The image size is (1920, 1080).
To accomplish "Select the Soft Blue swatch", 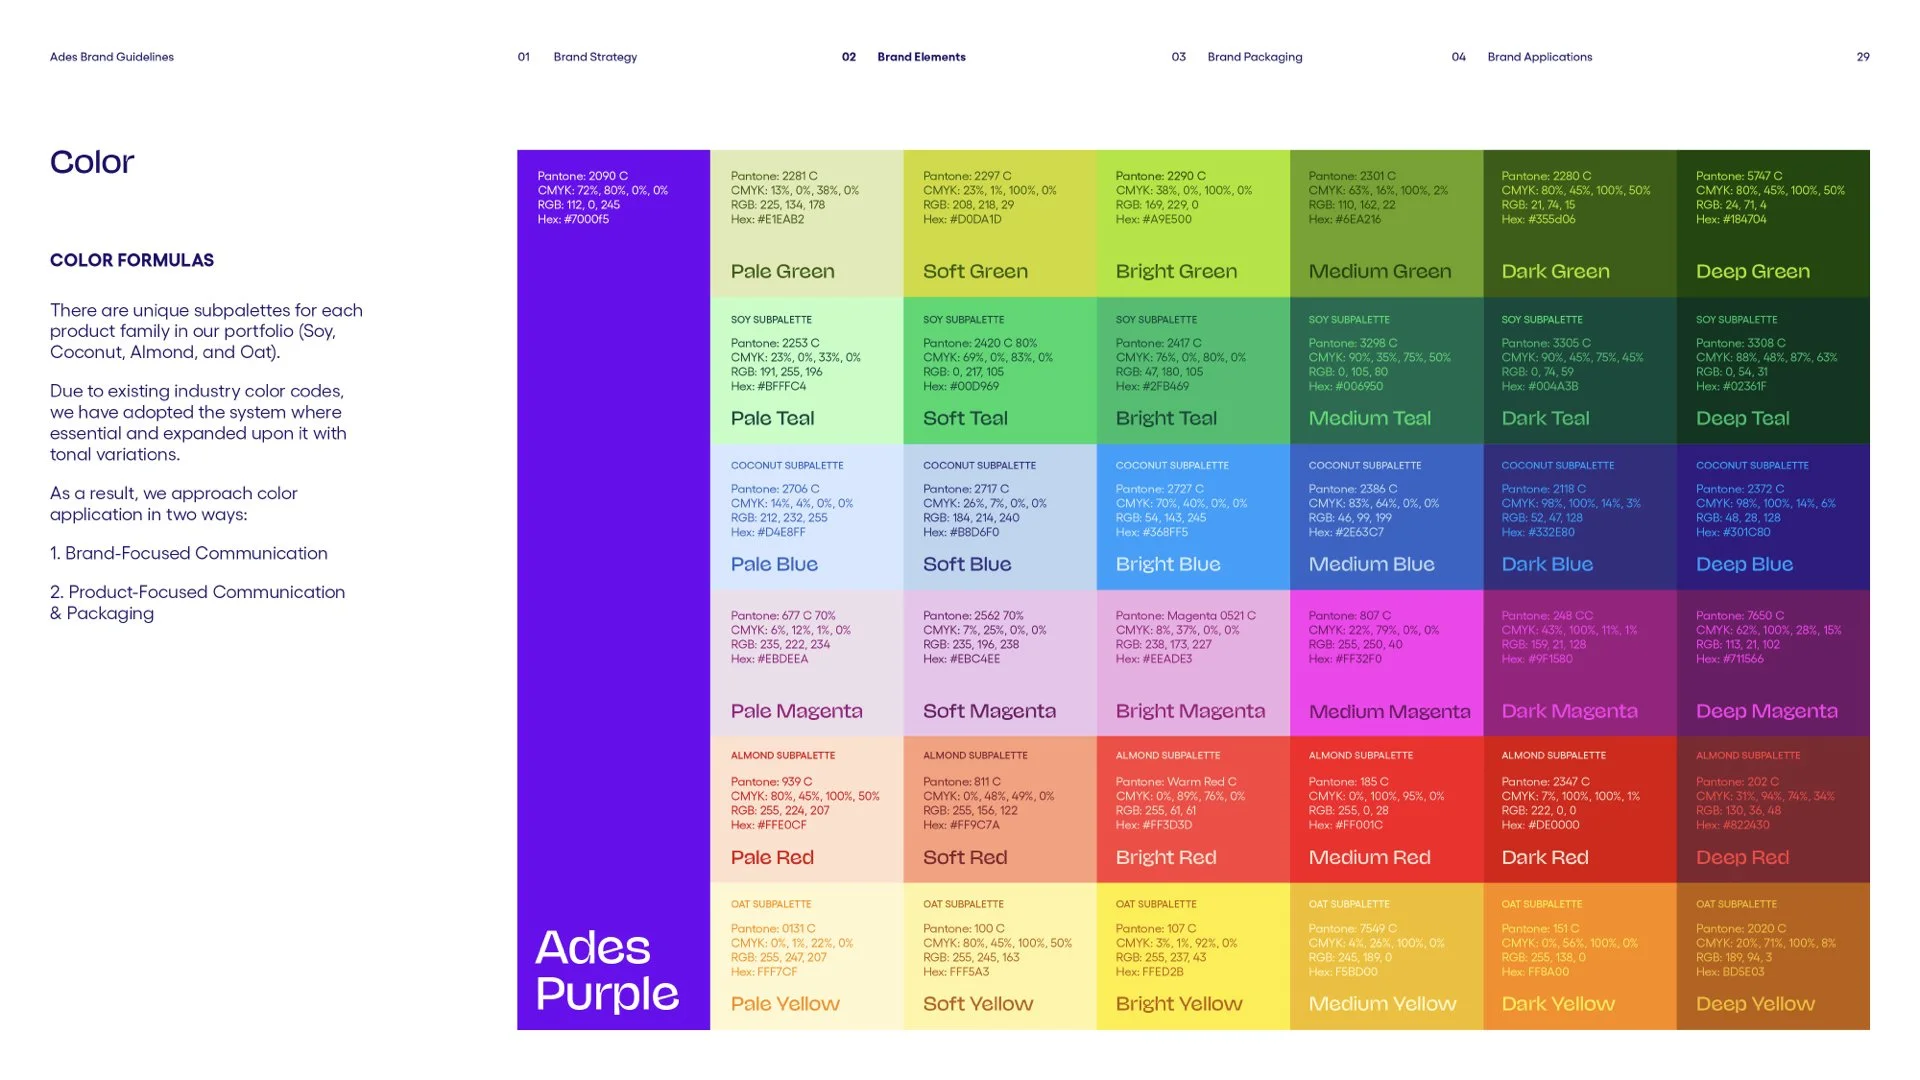I will pyautogui.click(x=1000, y=517).
